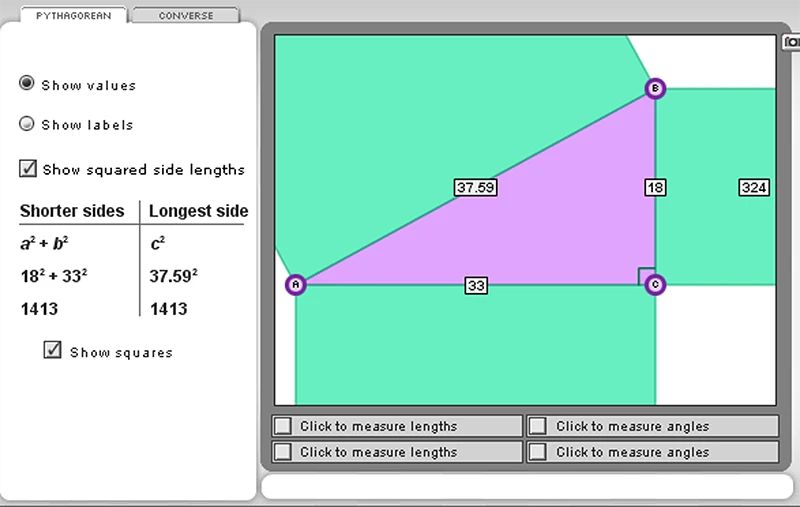Click the c² formula
Viewport: 800px width, 507px height.
[158, 243]
